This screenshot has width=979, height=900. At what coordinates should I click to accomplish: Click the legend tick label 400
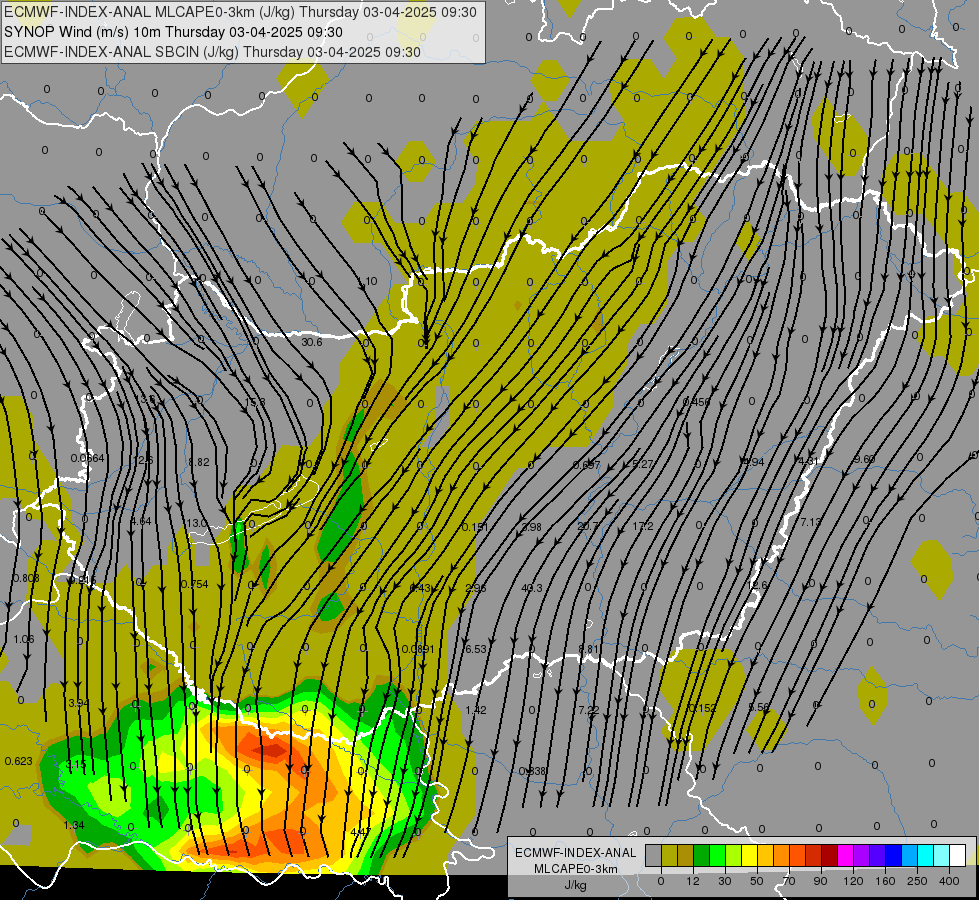[948, 881]
